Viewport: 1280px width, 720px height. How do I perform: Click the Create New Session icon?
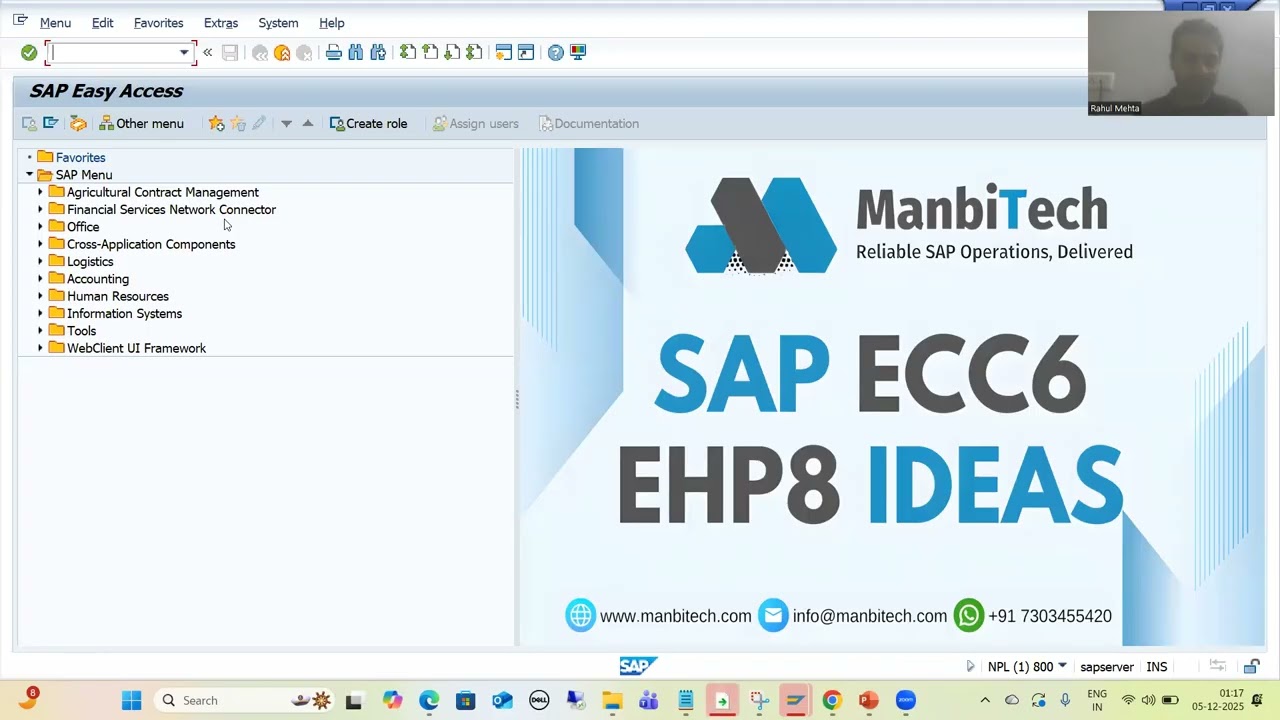[504, 52]
